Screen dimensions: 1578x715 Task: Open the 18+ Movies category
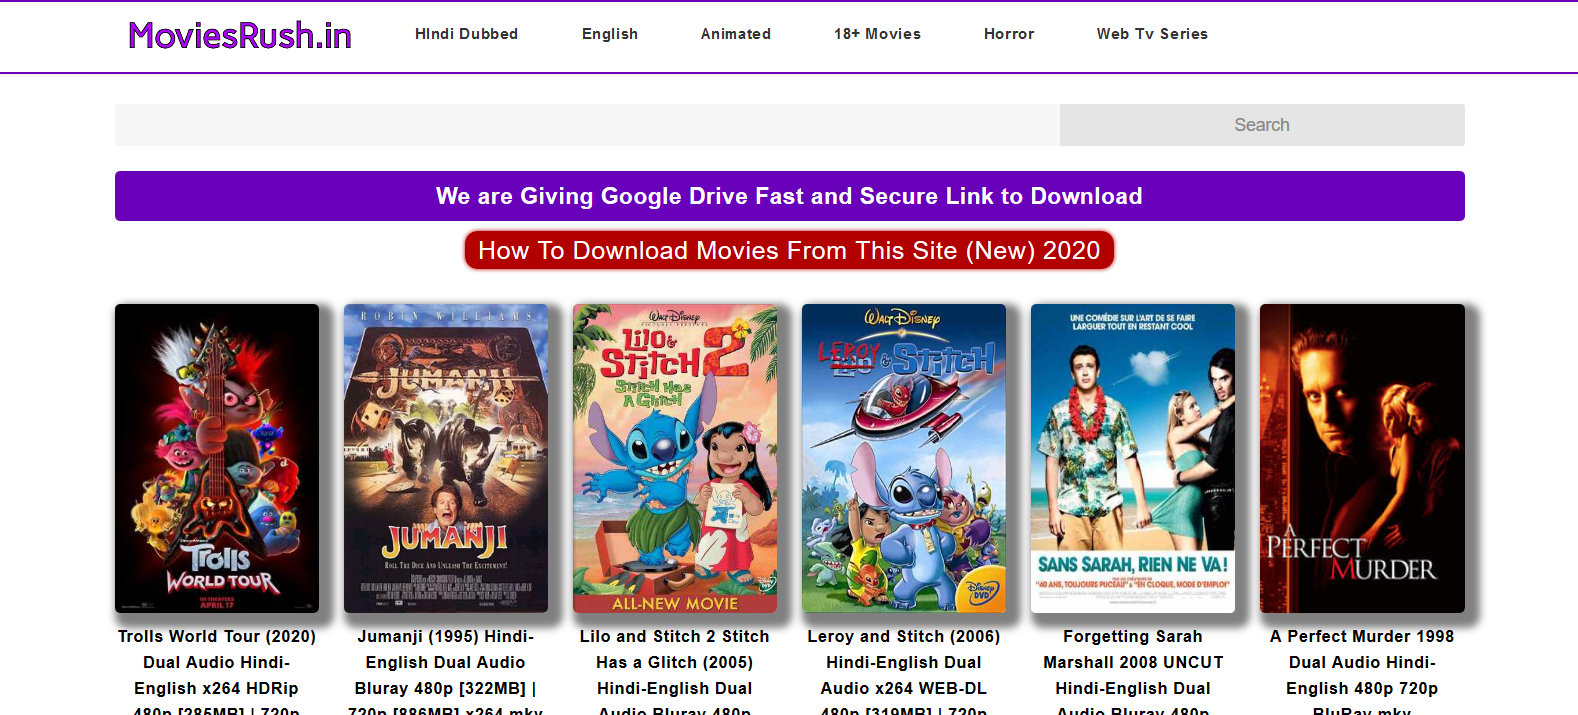tap(877, 34)
